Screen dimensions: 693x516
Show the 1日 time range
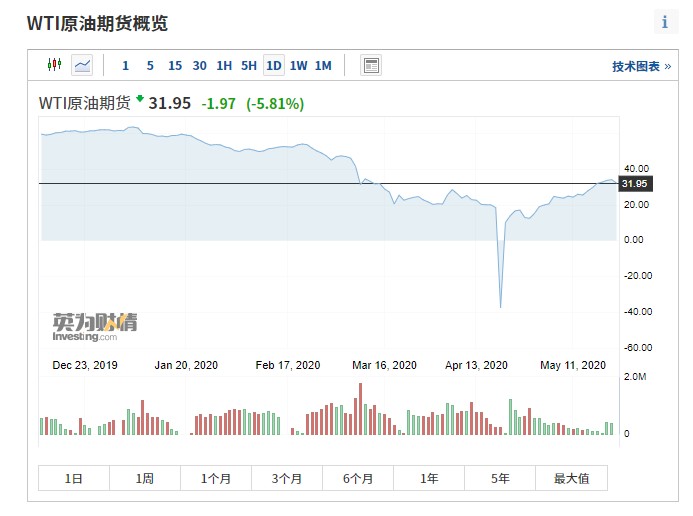(x=74, y=478)
